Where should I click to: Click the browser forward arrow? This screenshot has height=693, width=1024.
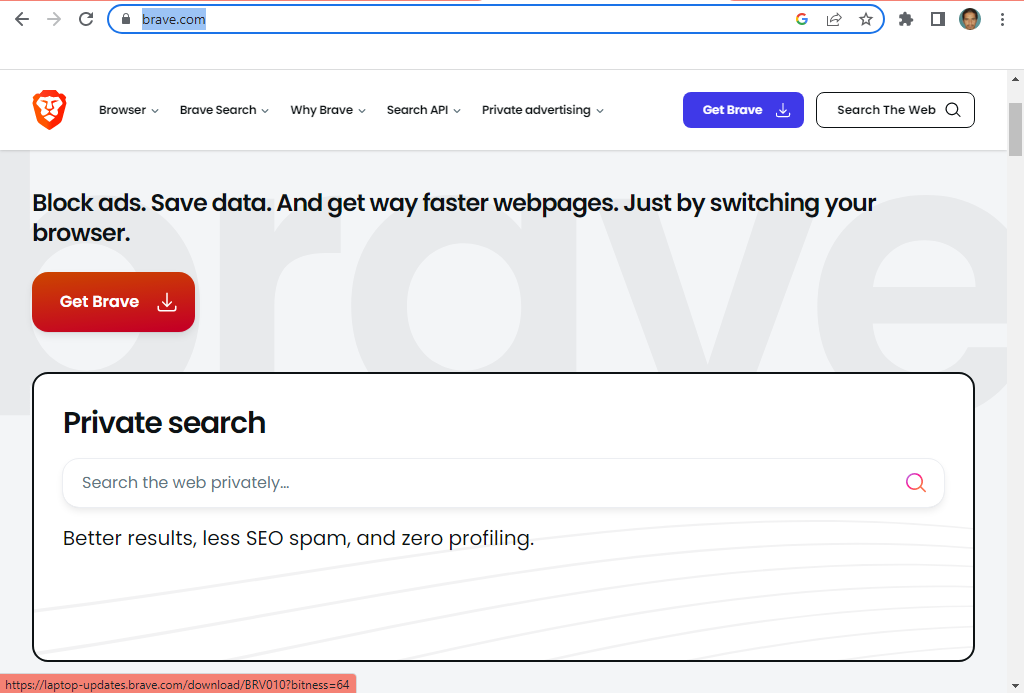54,19
